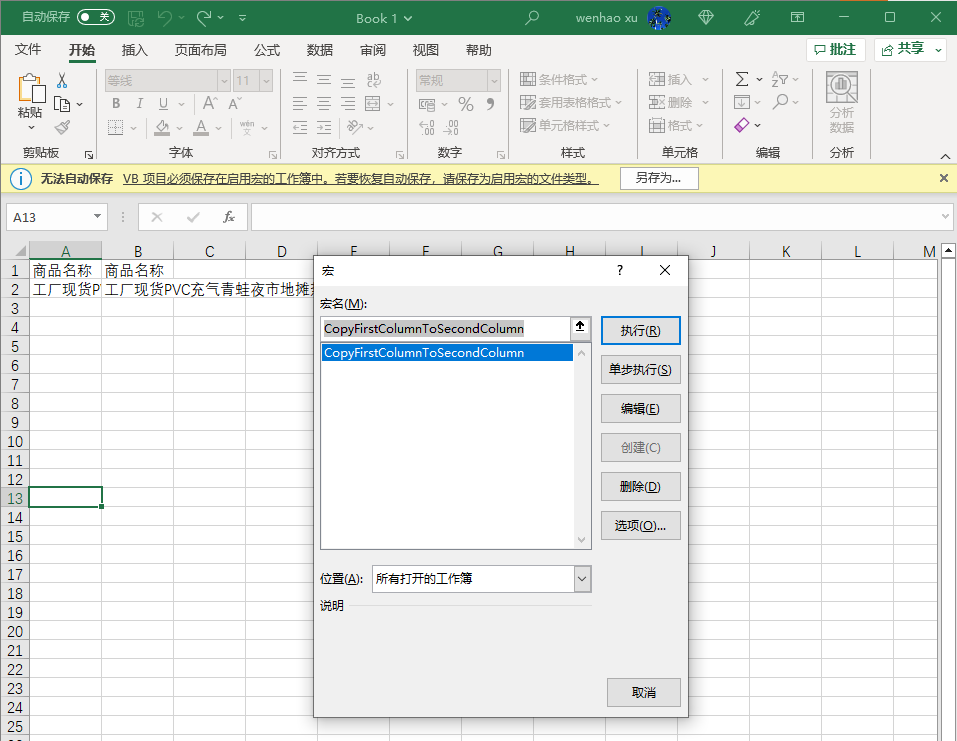Click the format painter brush icon
This screenshot has width=957, height=741.
click(x=62, y=127)
